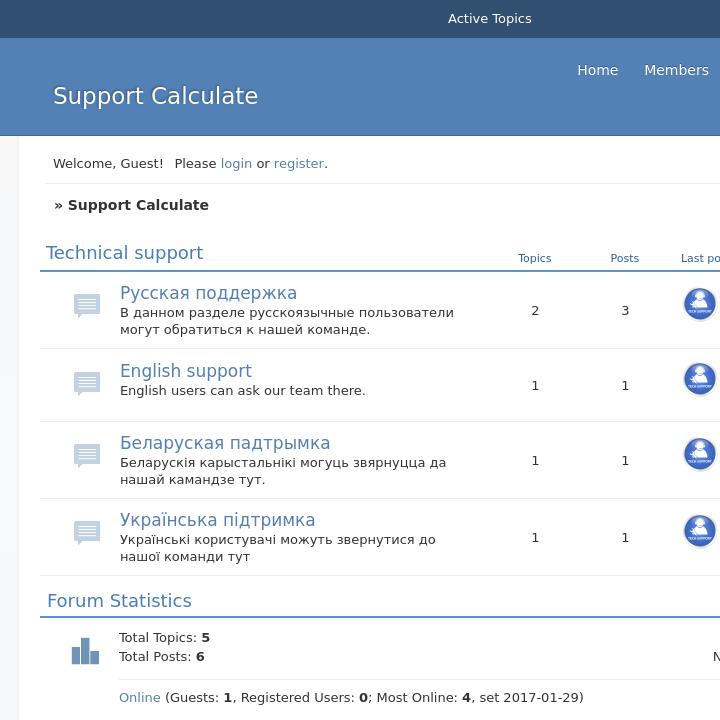Open the Беларуская падтрымка forum

point(225,443)
